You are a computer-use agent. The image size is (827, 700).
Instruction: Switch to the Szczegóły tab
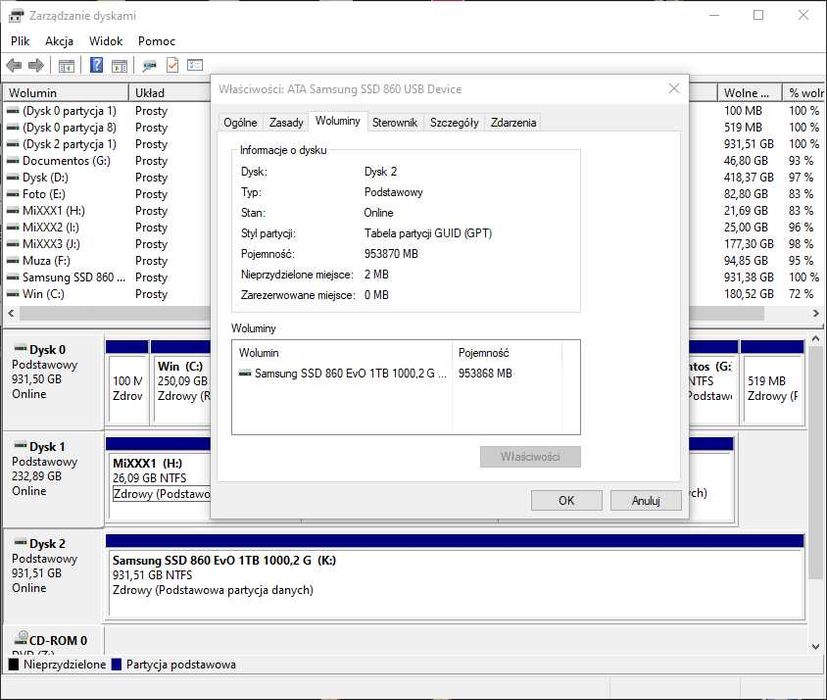(x=454, y=122)
